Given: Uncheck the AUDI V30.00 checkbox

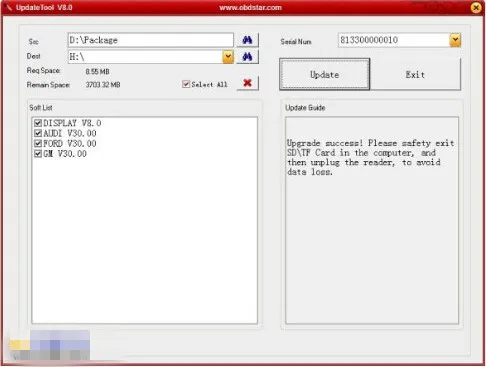Looking at the screenshot, I should (38, 133).
